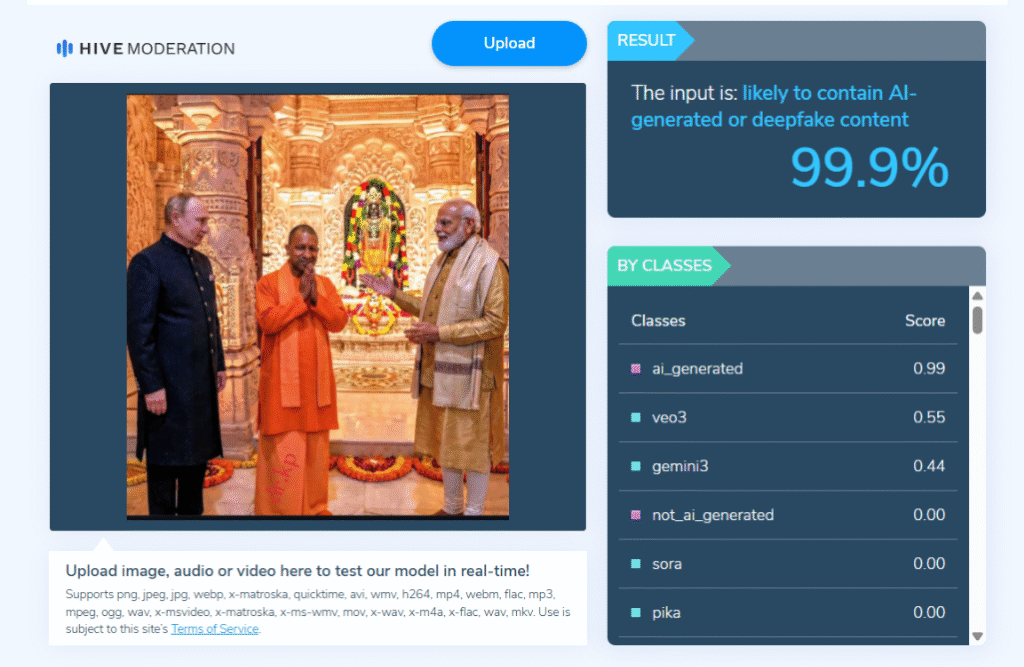The height and width of the screenshot is (667, 1024).
Task: Open the Terms of Service link
Action: (x=215, y=629)
